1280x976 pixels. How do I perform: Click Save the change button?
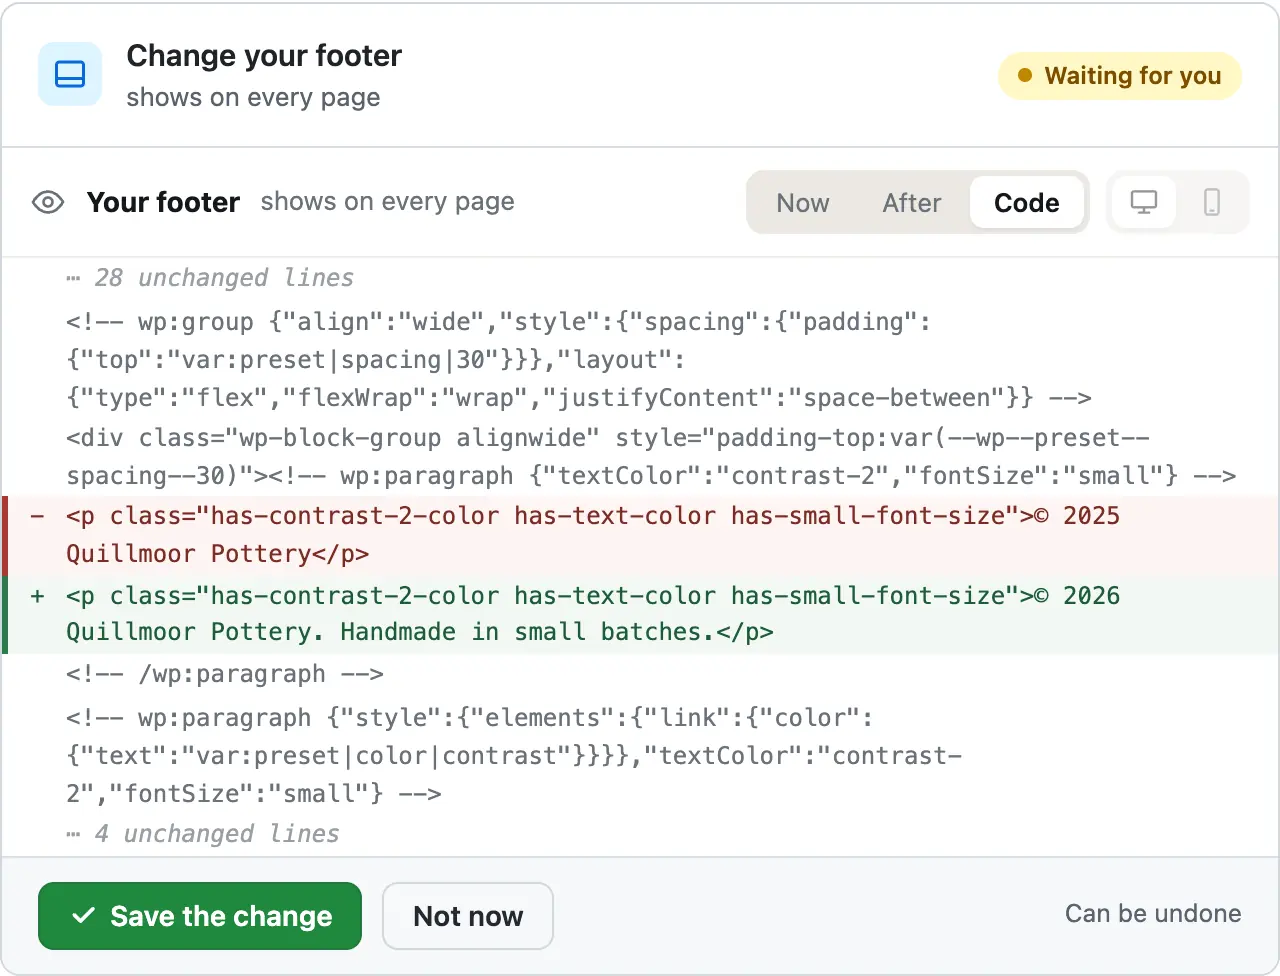(200, 916)
